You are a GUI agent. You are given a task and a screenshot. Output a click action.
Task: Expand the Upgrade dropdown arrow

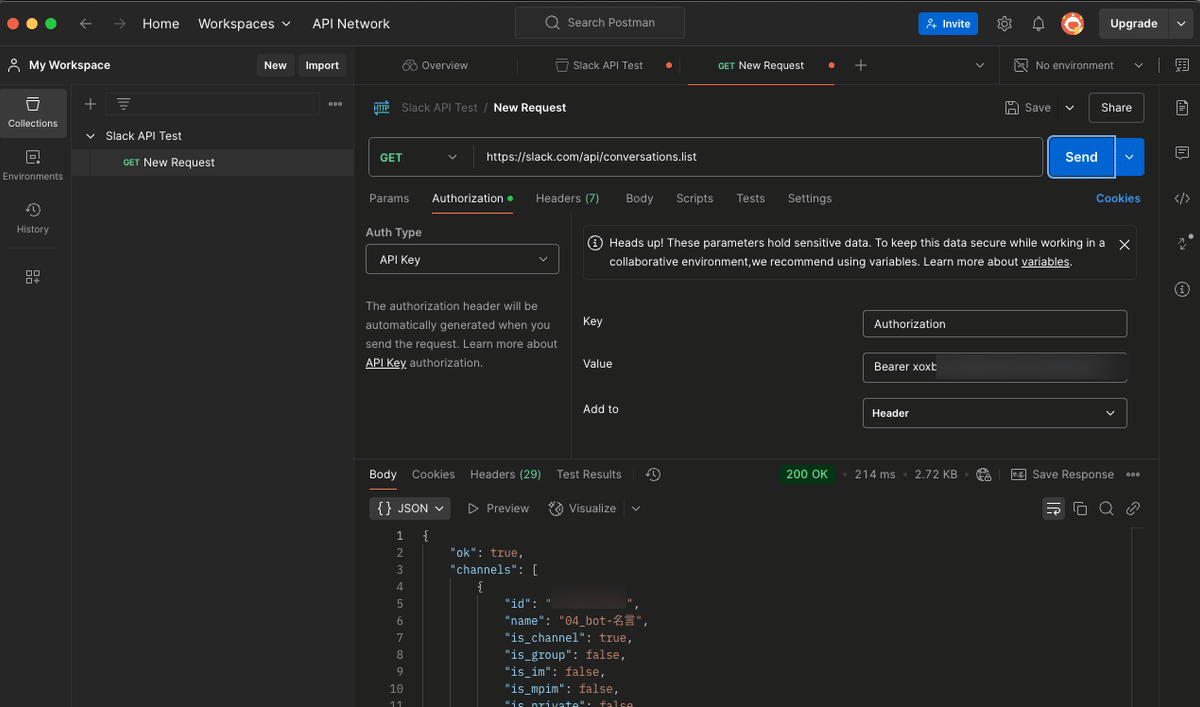coord(1180,23)
